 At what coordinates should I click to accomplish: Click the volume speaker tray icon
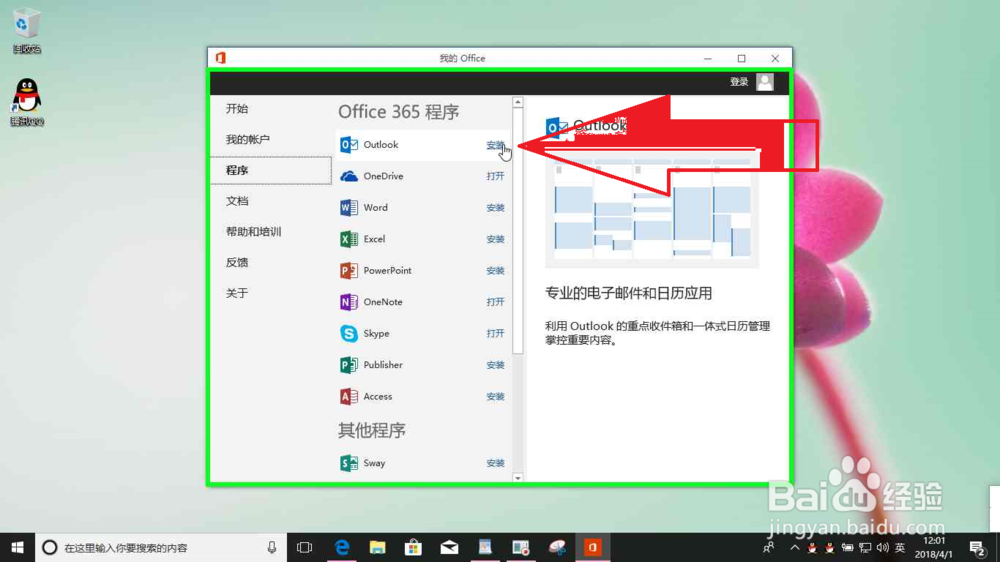pyautogui.click(x=883, y=547)
